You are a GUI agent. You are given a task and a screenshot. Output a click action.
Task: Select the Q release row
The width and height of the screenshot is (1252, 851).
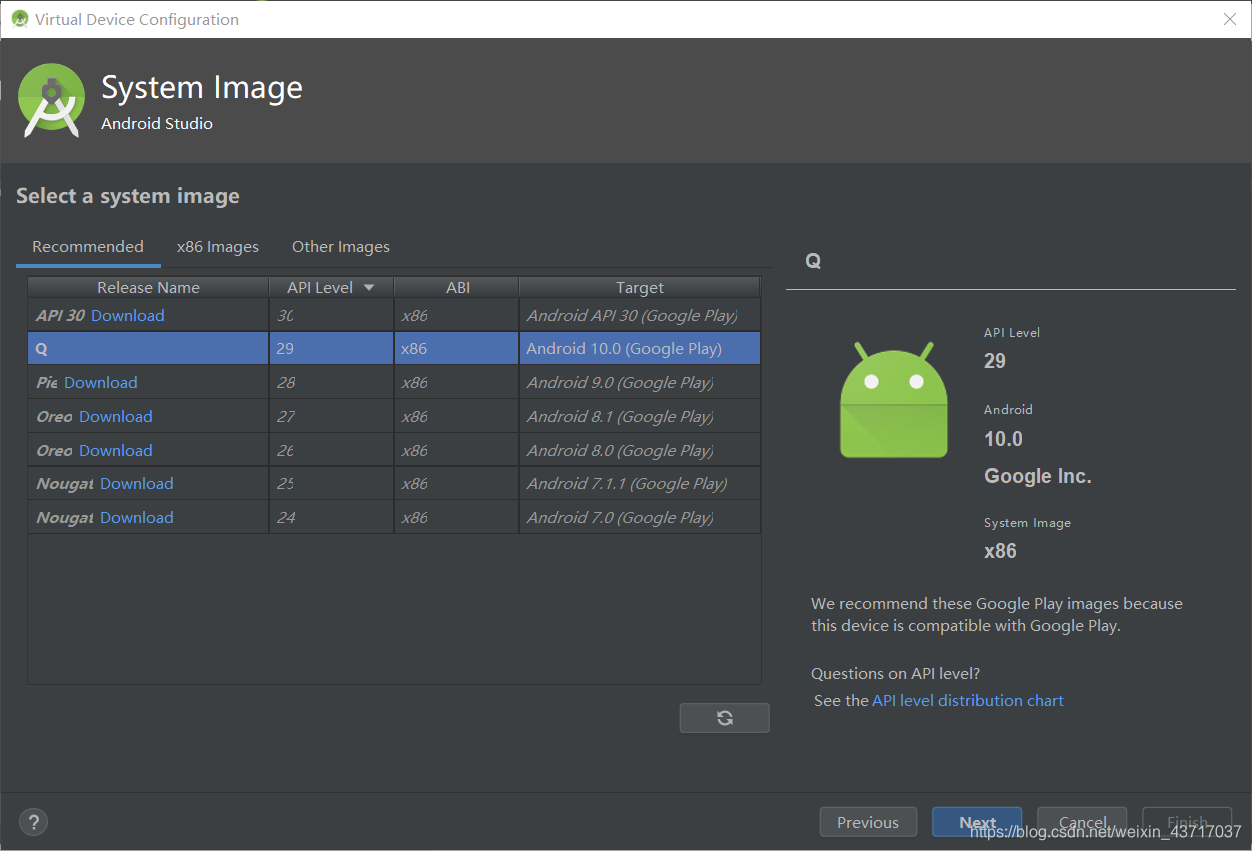(394, 348)
